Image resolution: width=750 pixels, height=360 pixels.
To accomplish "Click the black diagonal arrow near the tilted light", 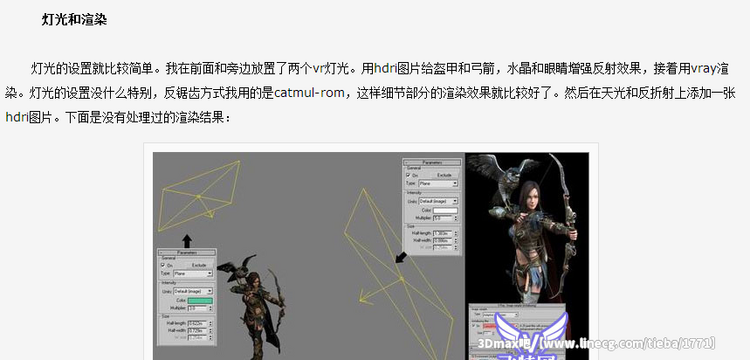I will click(401, 257).
